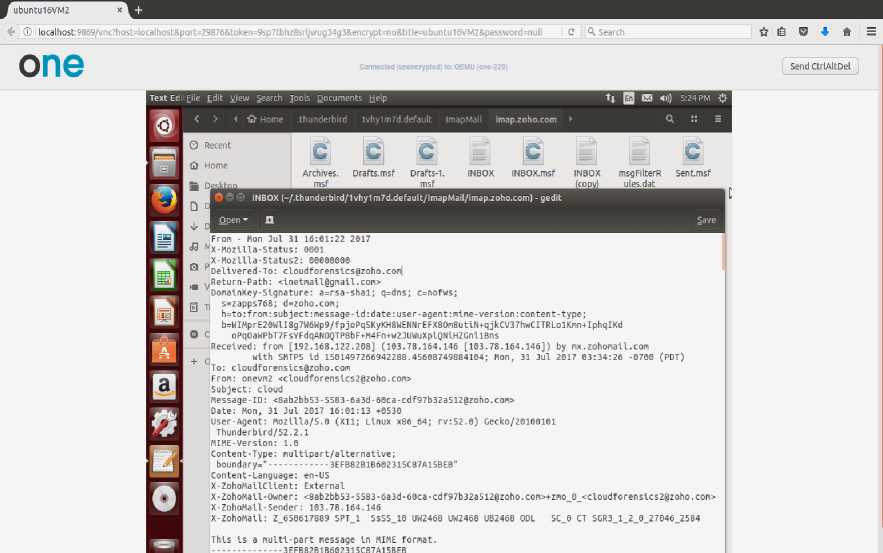Open System Settings from the dock
The height and width of the screenshot is (553, 883).
164,423
